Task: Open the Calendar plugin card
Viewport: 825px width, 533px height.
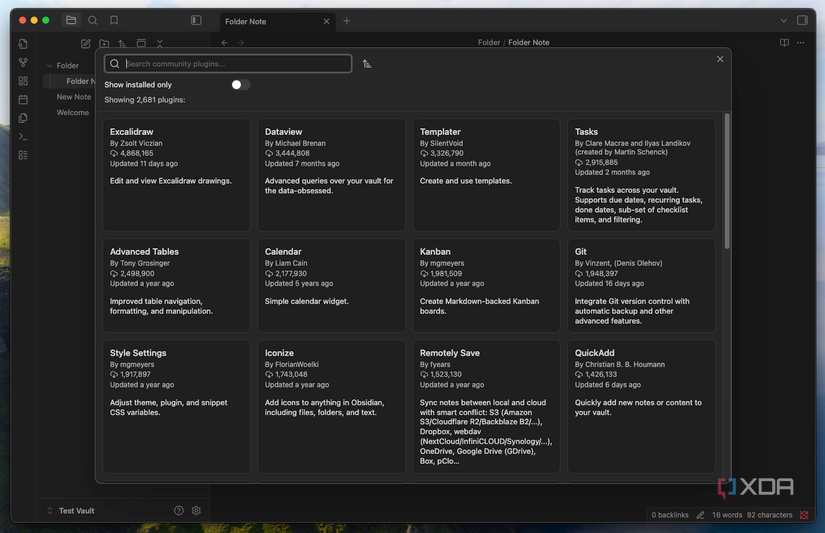Action: coord(331,286)
